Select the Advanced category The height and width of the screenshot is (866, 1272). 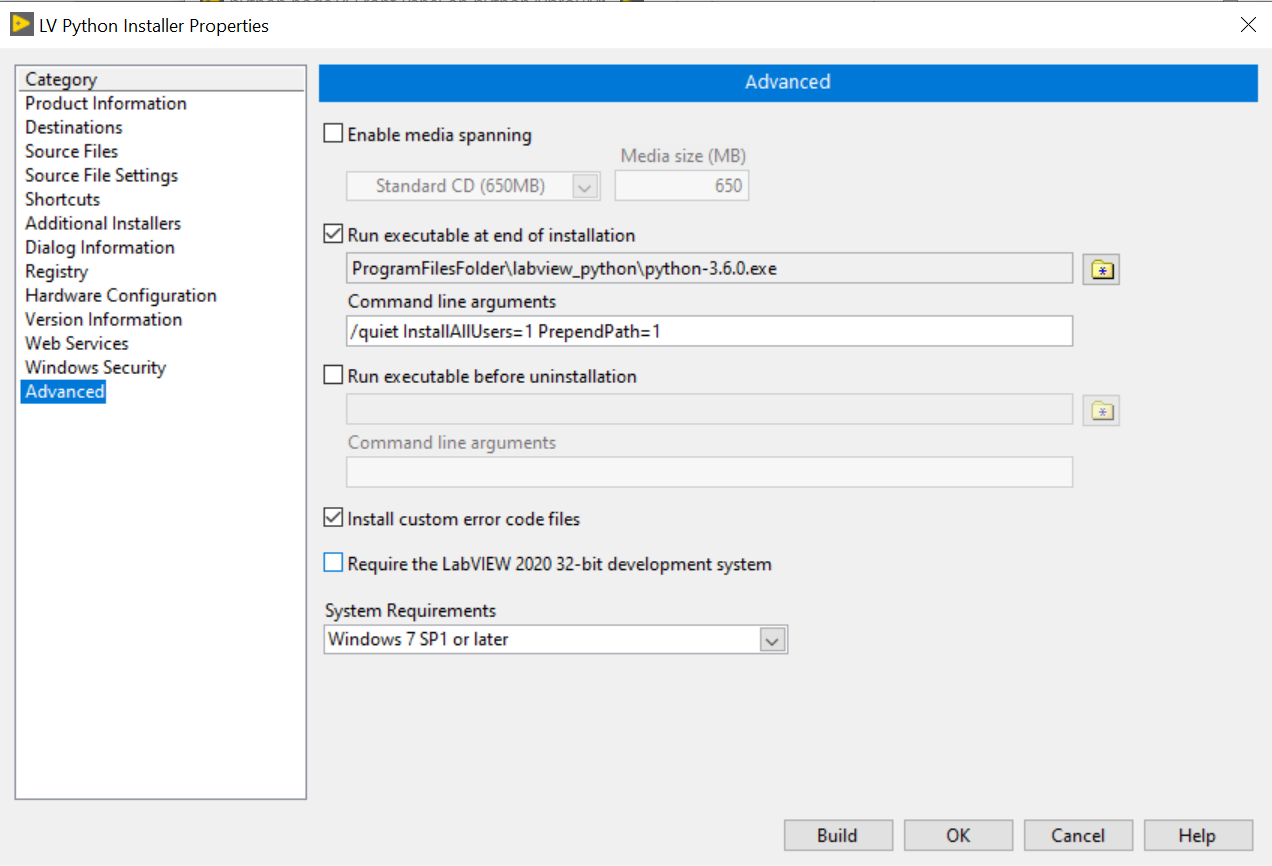coord(65,392)
